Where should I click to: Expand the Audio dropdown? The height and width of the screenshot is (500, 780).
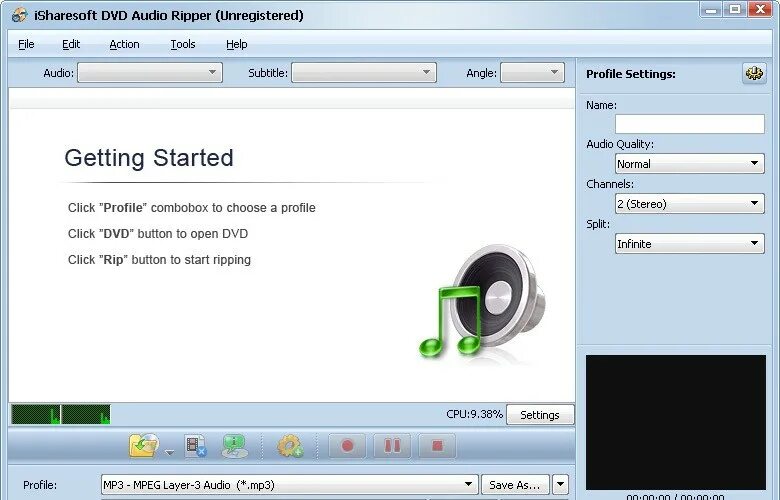150,73
